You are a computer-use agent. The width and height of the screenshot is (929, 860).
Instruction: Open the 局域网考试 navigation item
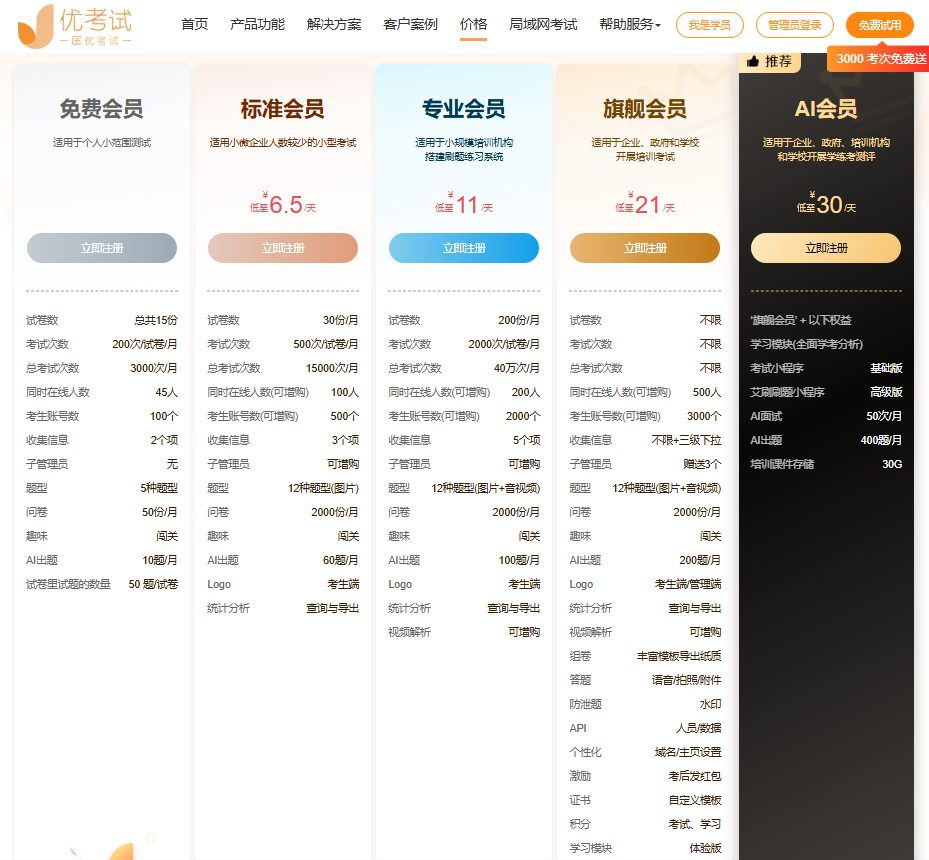pyautogui.click(x=541, y=24)
